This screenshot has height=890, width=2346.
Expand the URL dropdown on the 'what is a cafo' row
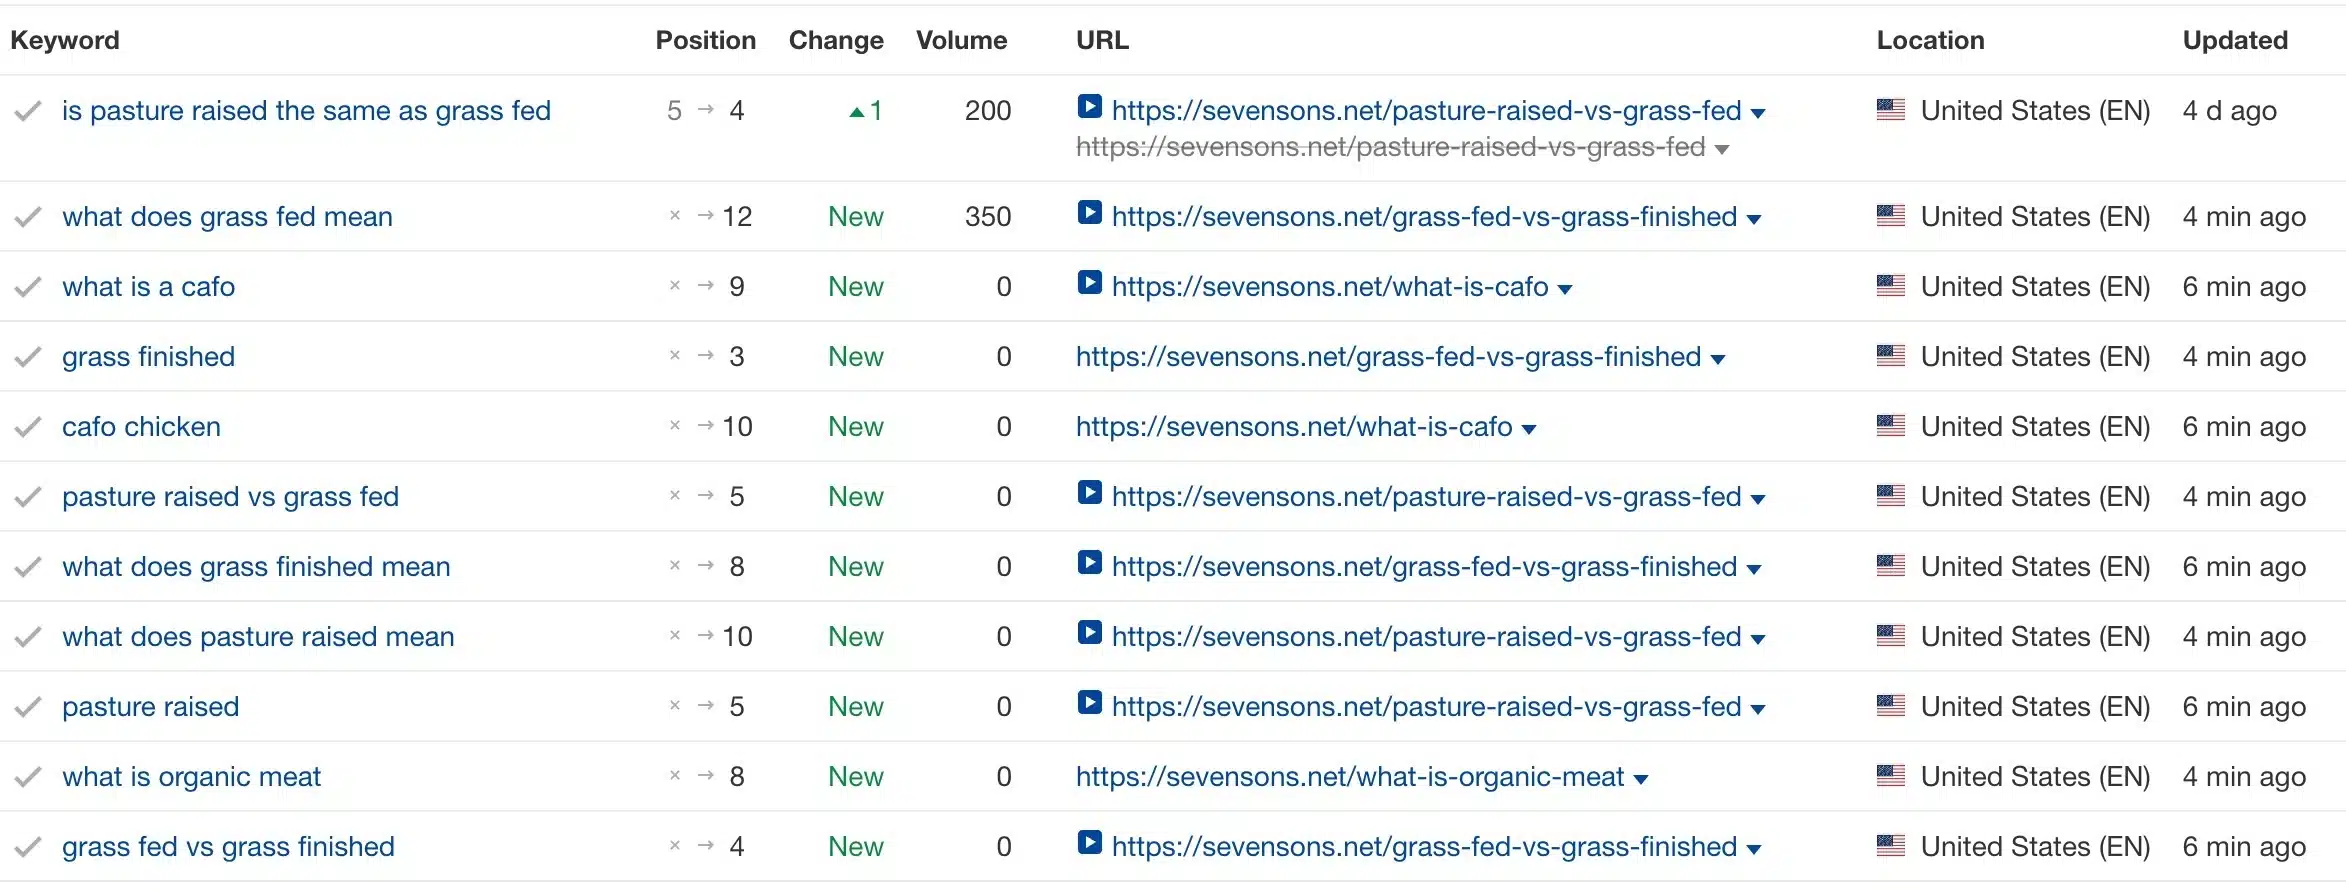pyautogui.click(x=1565, y=288)
